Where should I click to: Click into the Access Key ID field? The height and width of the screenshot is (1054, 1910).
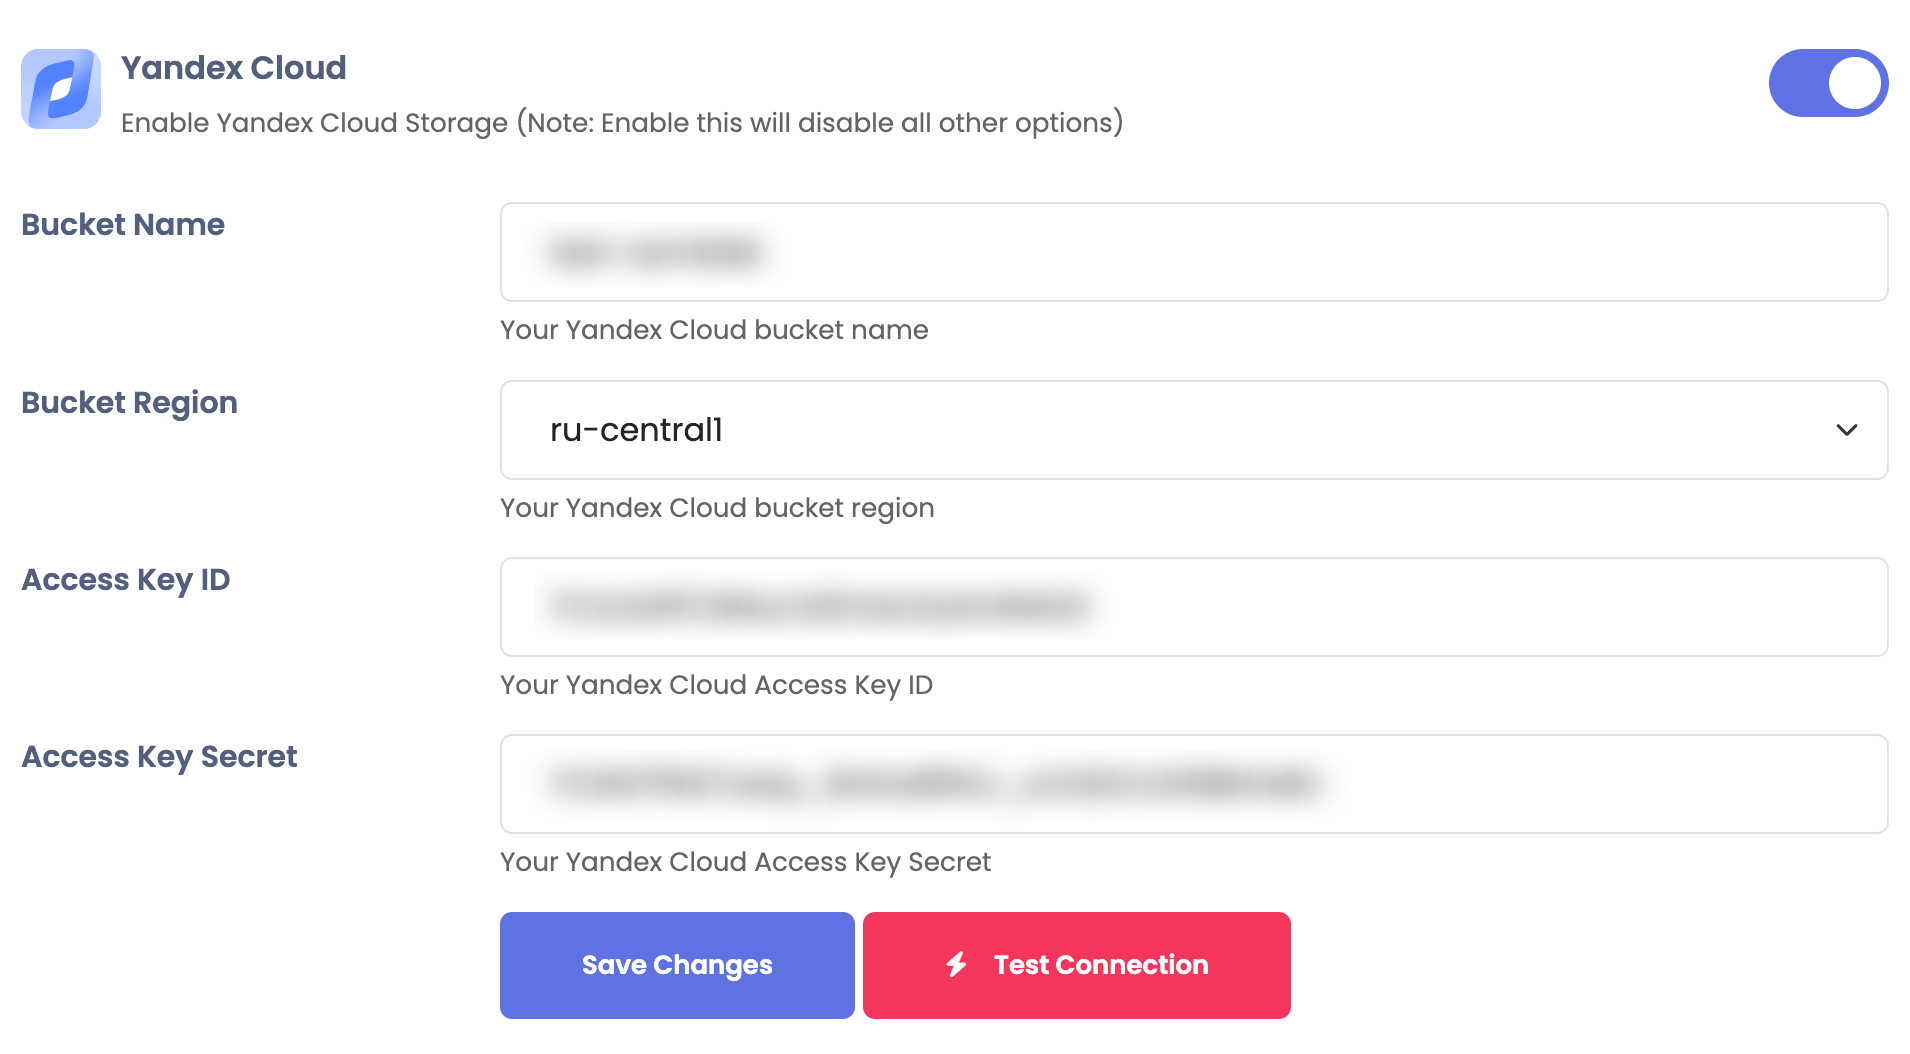pyautogui.click(x=1192, y=607)
